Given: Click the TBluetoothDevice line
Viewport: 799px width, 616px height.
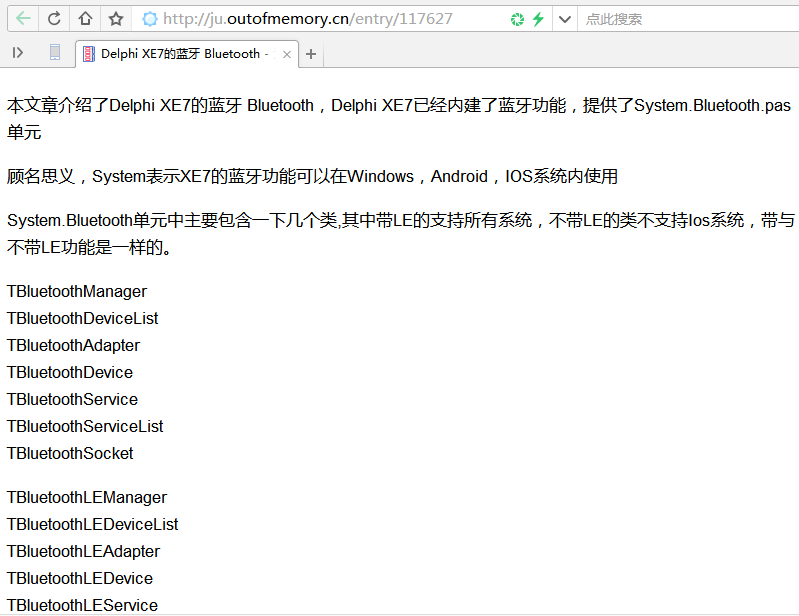Looking at the screenshot, I should (70, 372).
